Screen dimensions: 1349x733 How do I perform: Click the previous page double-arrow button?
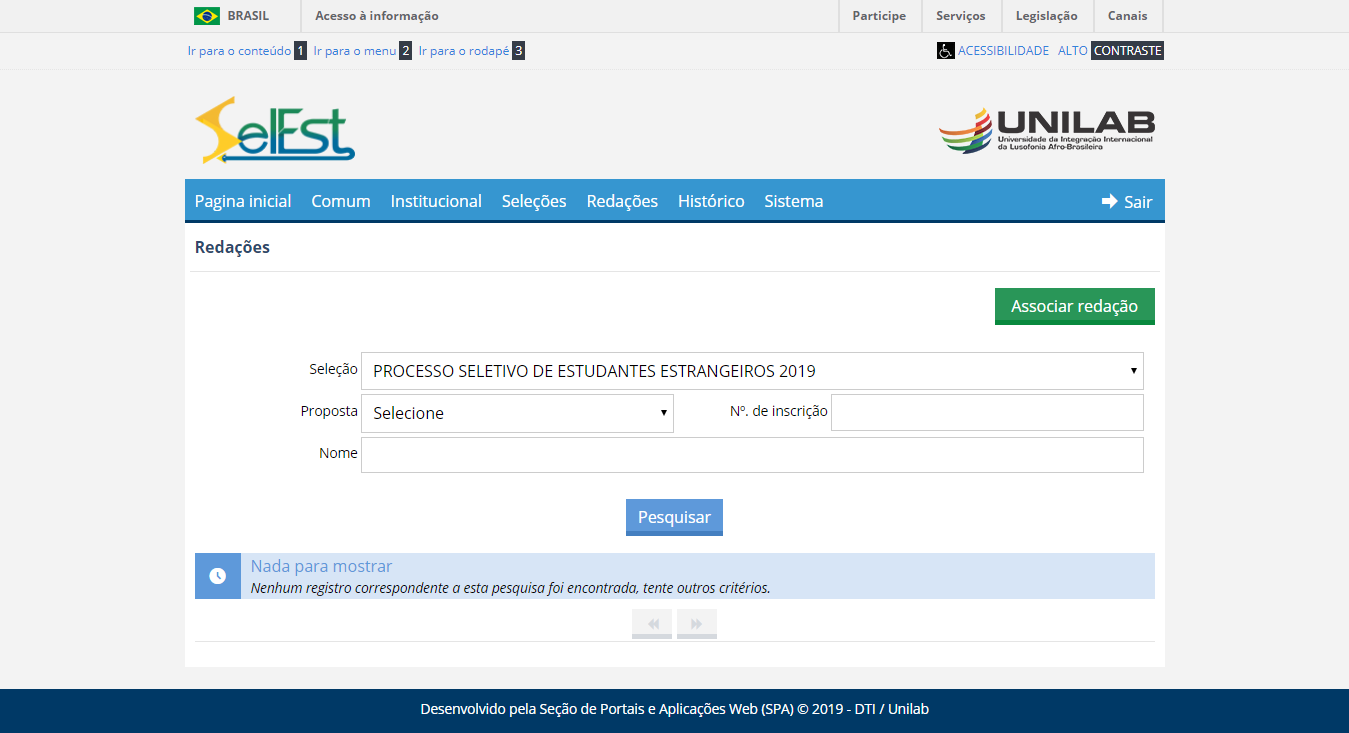click(651, 623)
